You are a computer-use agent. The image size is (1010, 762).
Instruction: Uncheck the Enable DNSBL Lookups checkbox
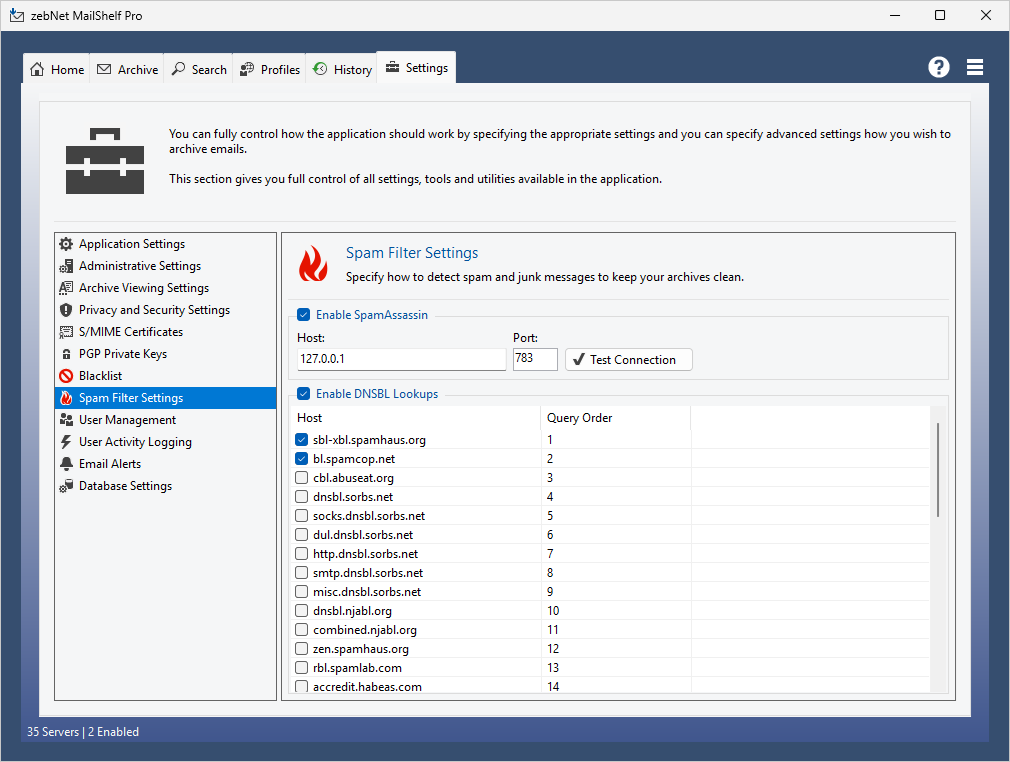[x=303, y=394]
